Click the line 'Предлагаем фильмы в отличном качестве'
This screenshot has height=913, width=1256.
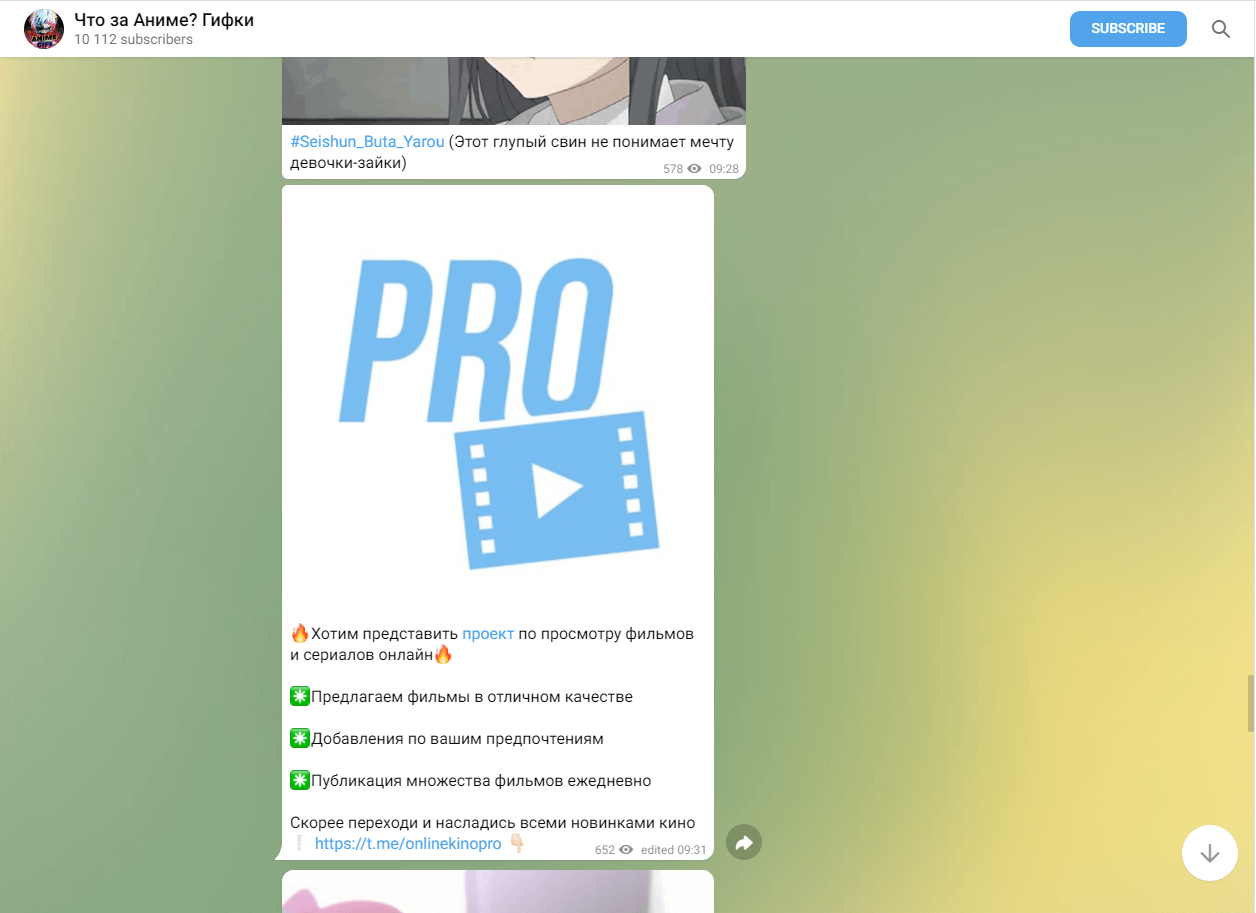[x=472, y=697]
